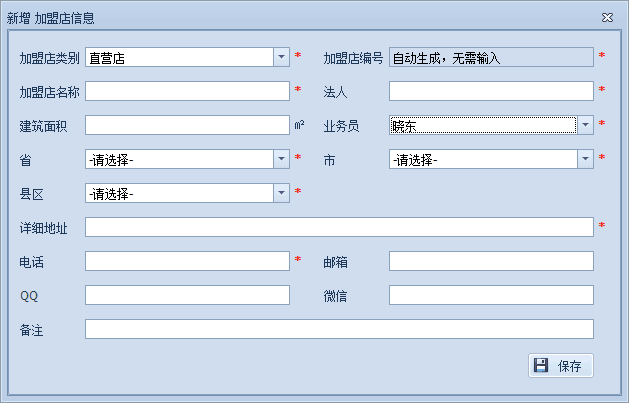Click the 加盟店名称 input field
This screenshot has height=403, width=629.
[187, 91]
